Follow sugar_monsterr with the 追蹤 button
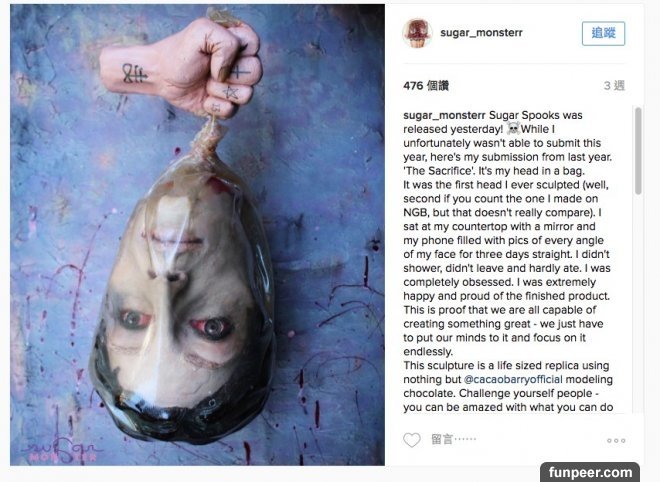Screen dimensions: 660x482 [x=603, y=33]
